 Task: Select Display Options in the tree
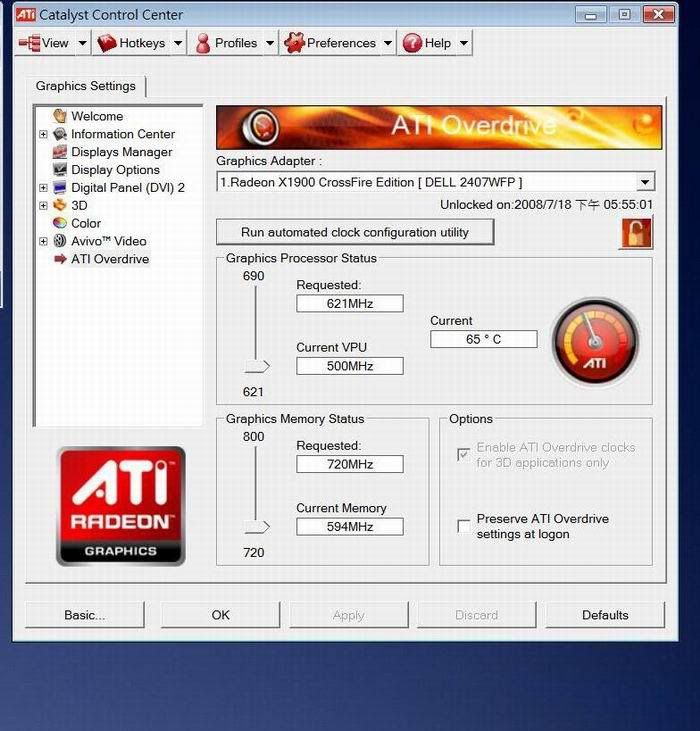coord(115,170)
